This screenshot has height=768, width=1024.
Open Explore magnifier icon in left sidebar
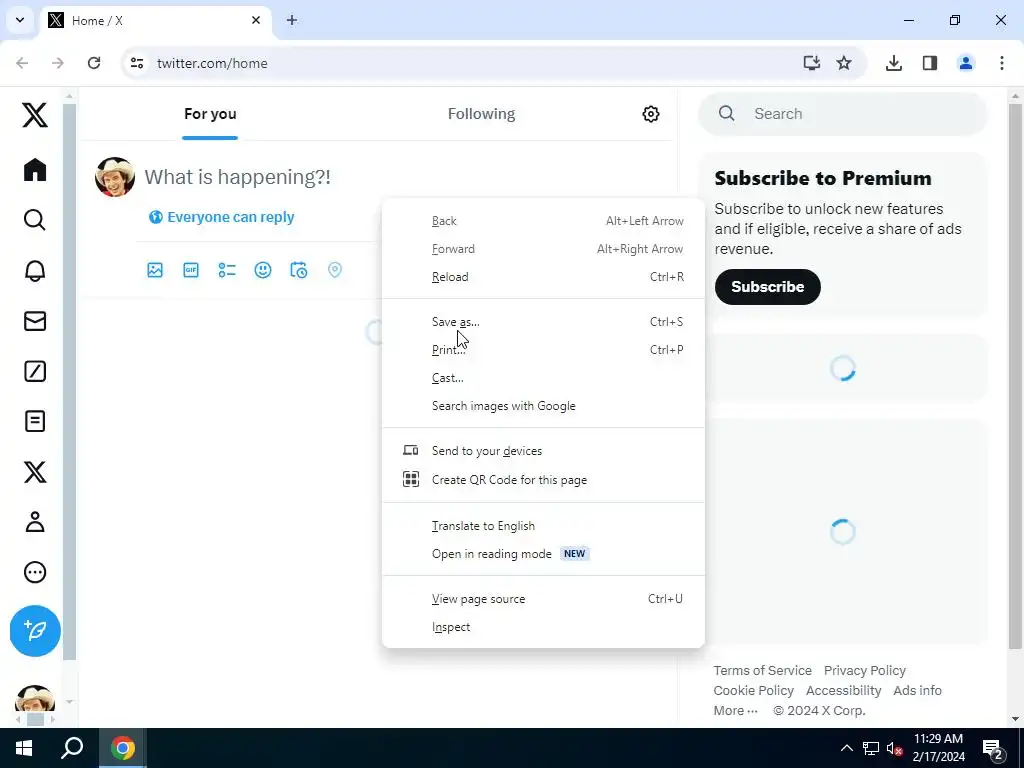point(35,220)
